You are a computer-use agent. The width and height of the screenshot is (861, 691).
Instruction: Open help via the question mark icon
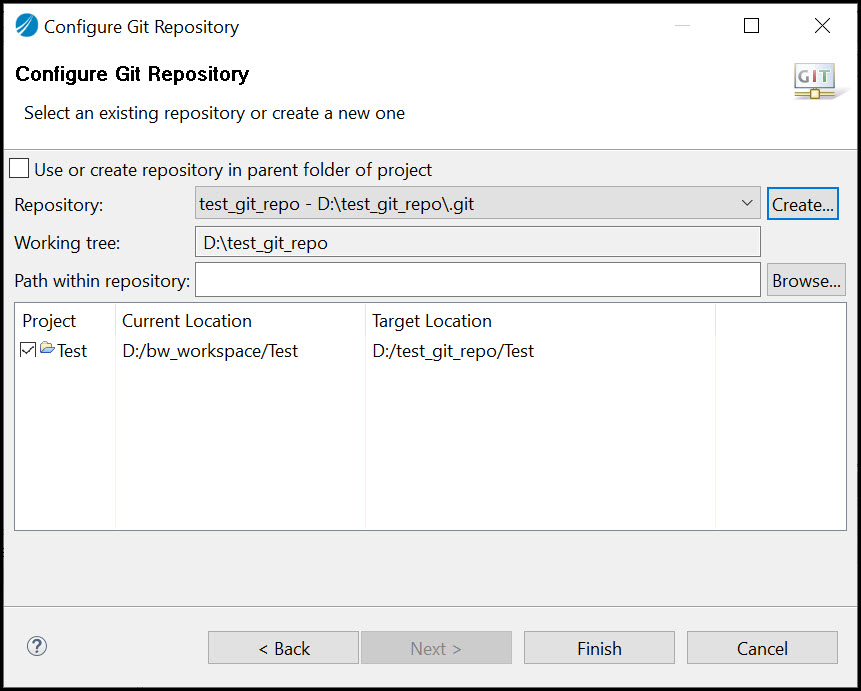(36, 647)
